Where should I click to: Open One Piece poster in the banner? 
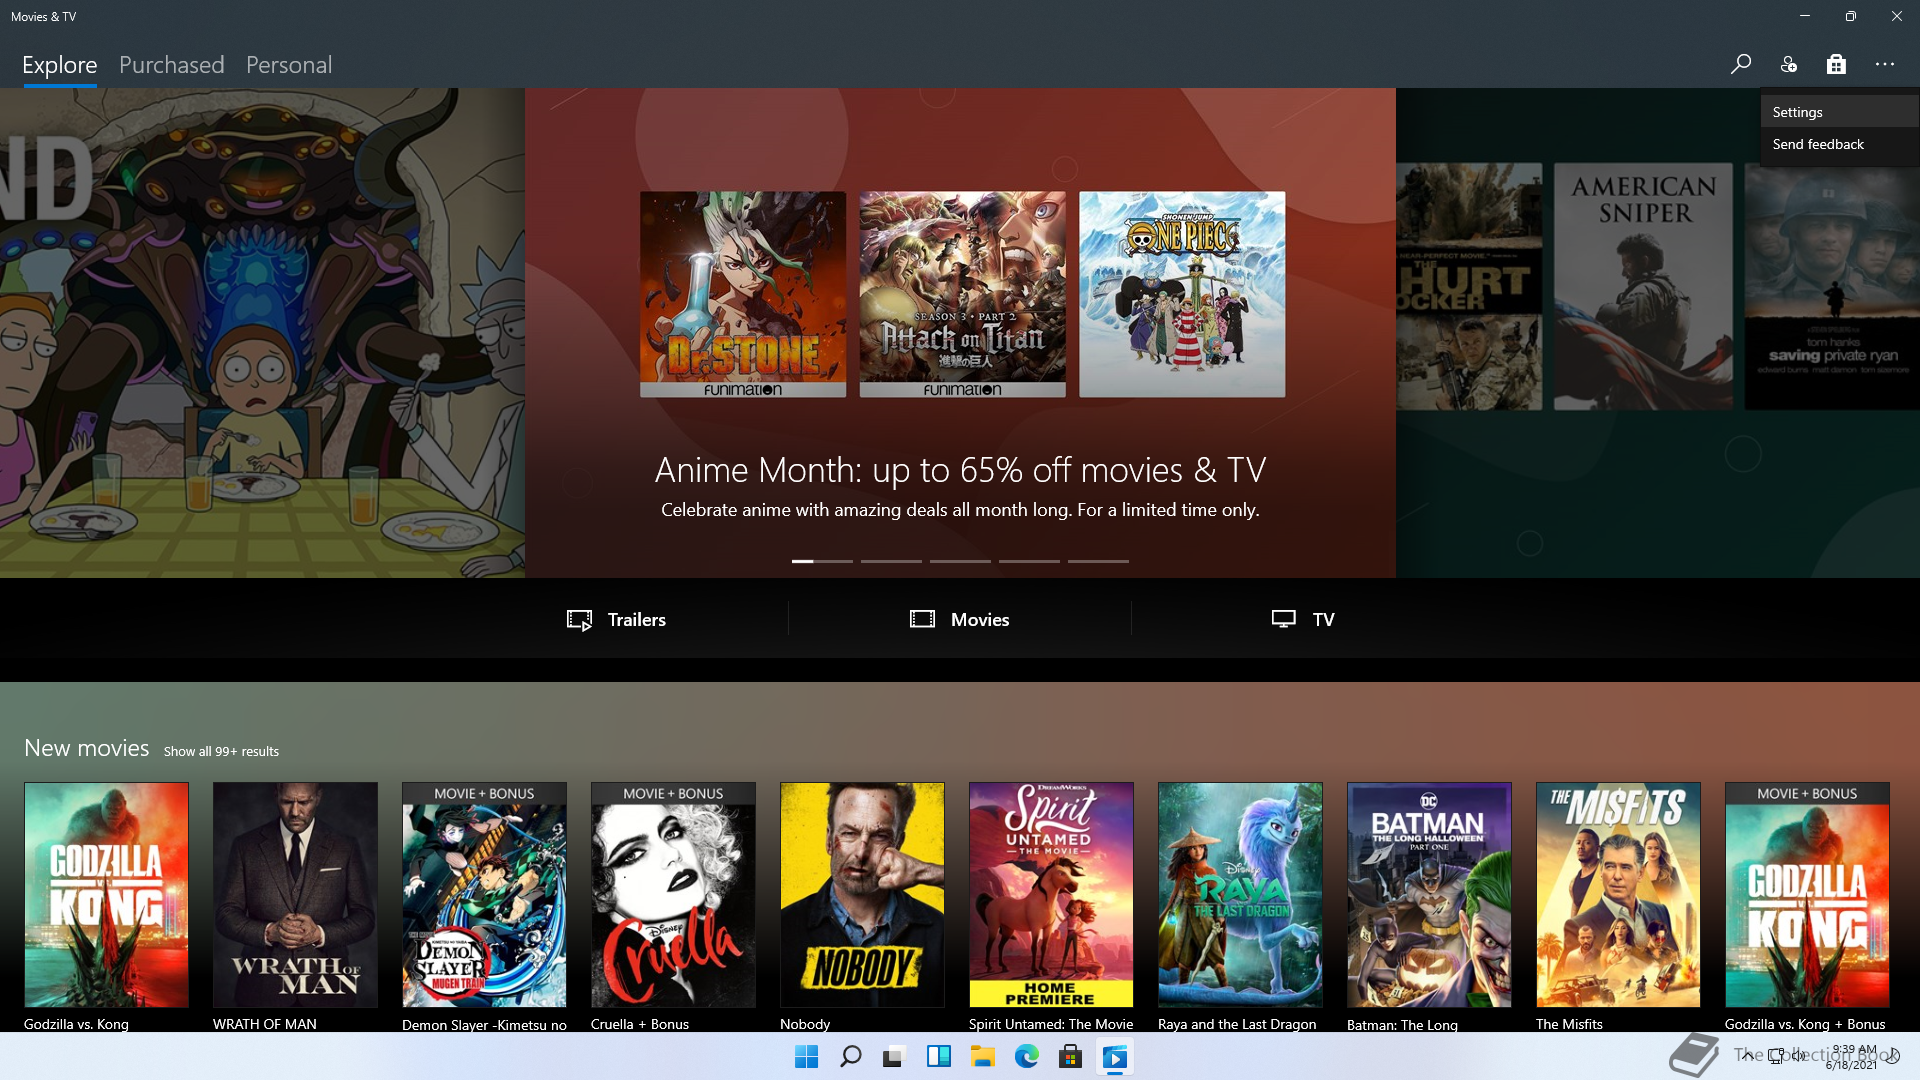(x=1182, y=294)
